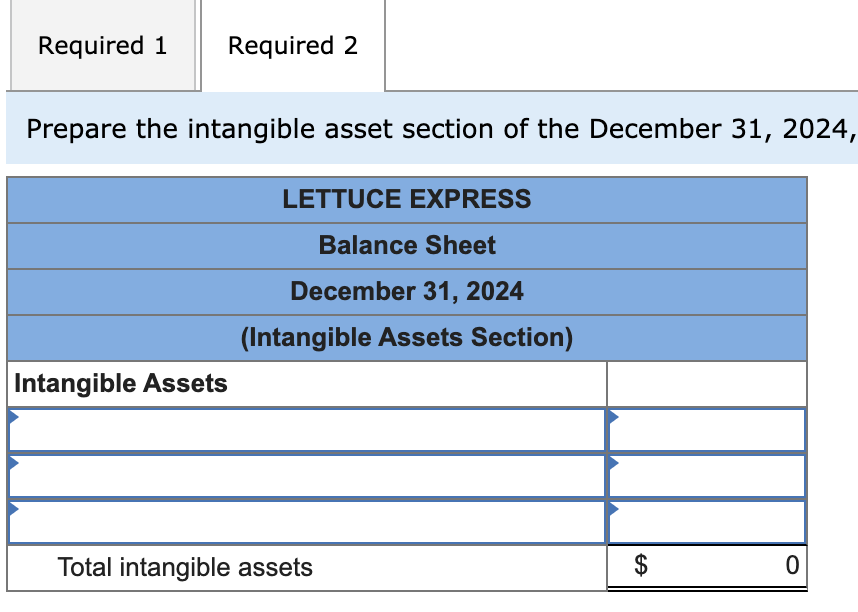858x612 pixels.
Task: Click the Intangible Assets Section header
Action: [x=407, y=338]
